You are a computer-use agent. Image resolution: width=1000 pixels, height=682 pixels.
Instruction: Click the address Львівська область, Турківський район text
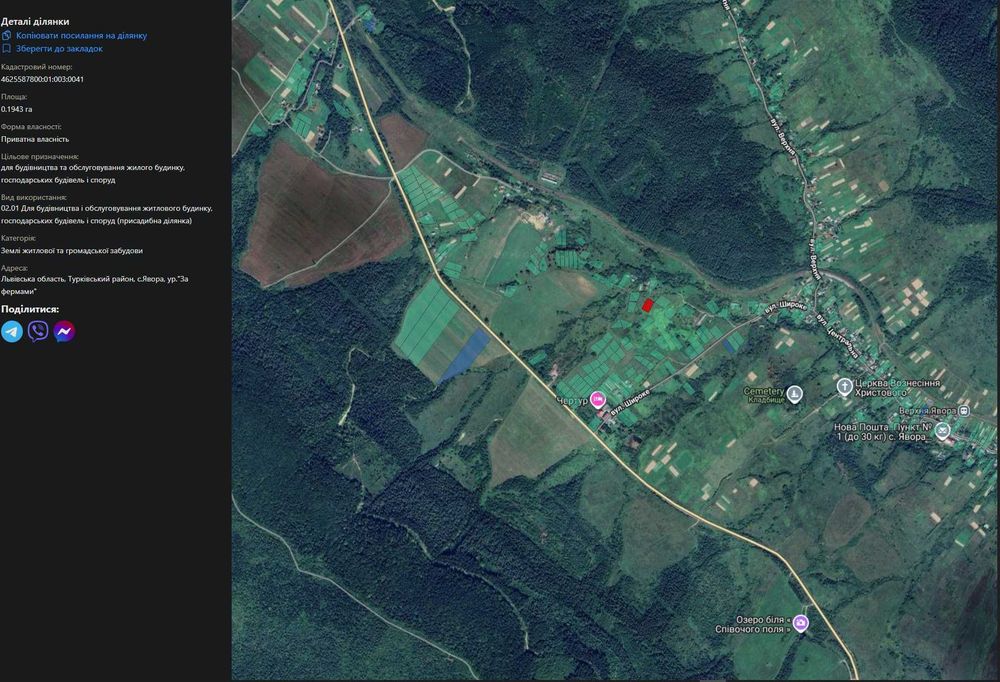[x=94, y=285]
